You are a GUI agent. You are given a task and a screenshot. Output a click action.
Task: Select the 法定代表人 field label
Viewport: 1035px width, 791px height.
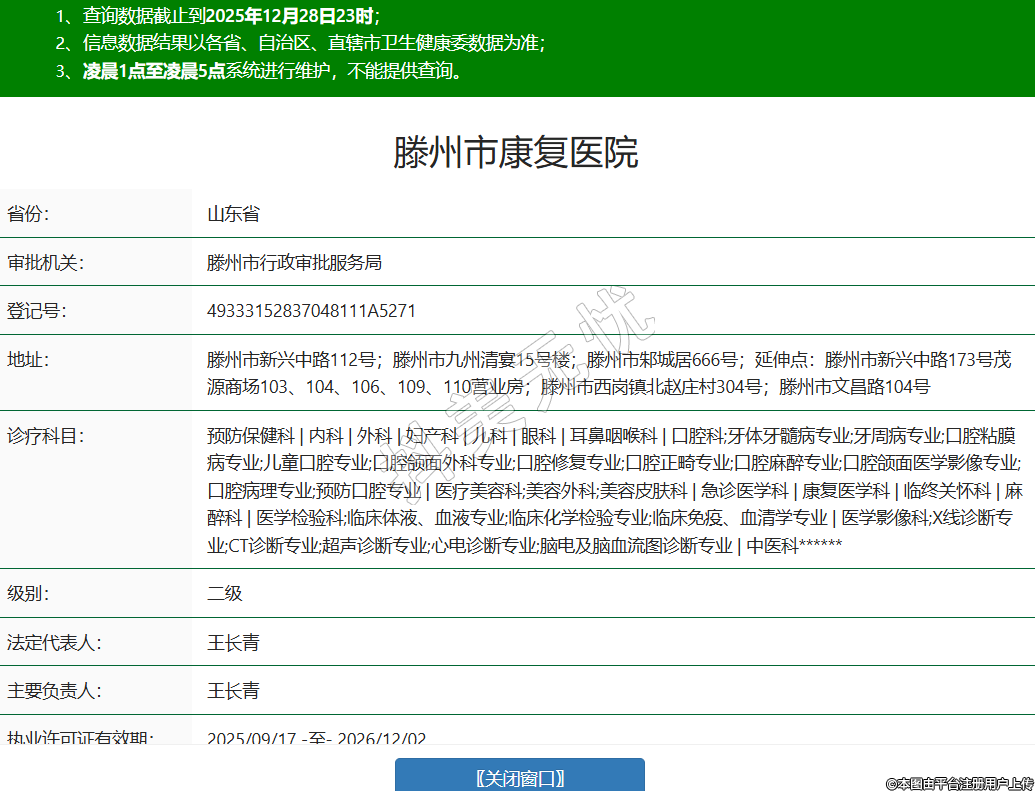pyautogui.click(x=54, y=642)
